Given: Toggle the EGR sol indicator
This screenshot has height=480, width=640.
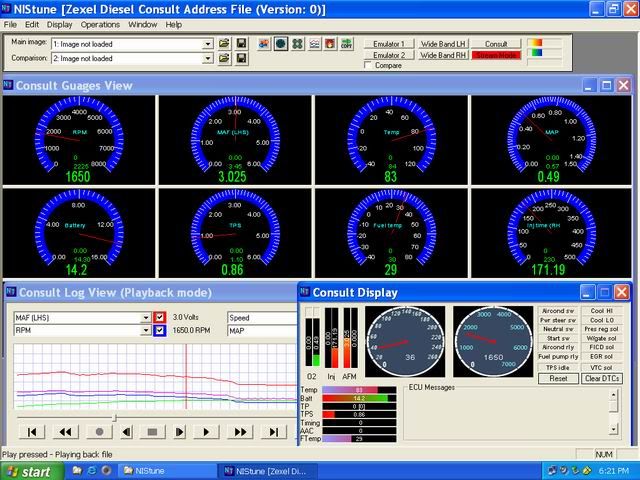Looking at the screenshot, I should tap(602, 356).
